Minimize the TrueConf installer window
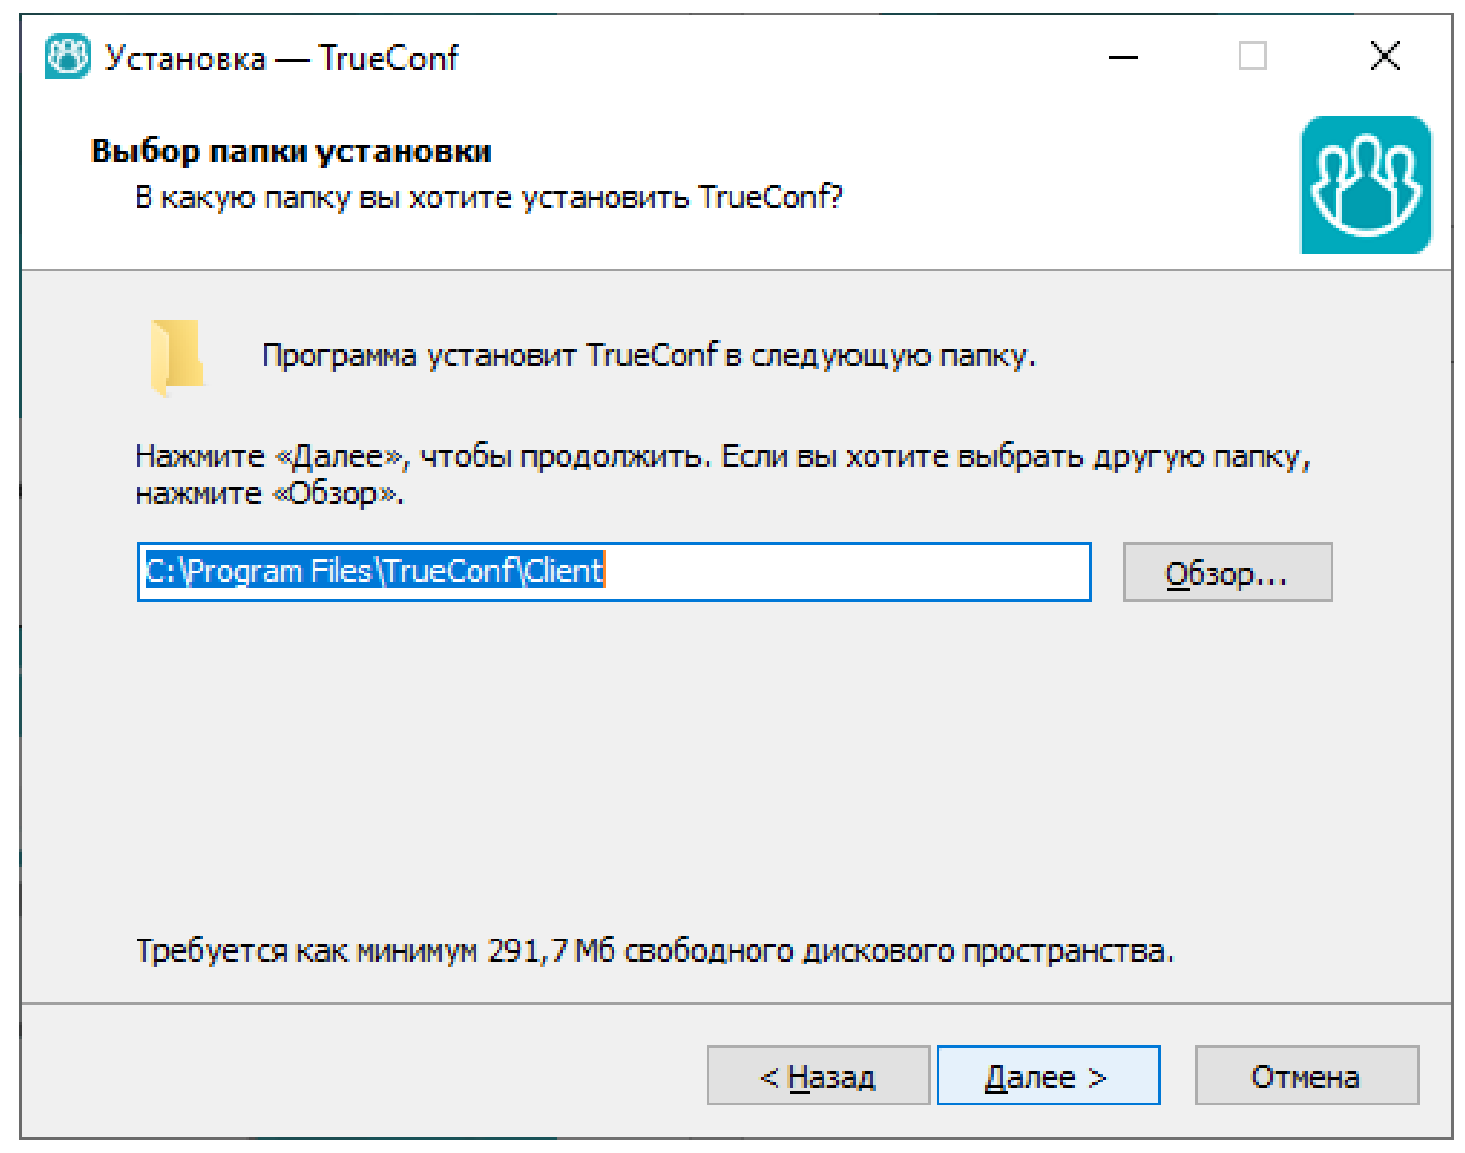The height and width of the screenshot is (1153, 1465). point(1123,57)
